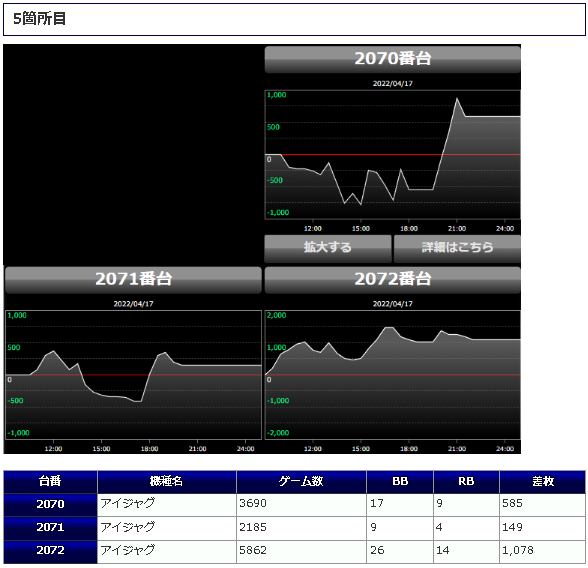Select the 2072番台 header bar
588x568 pixels.
pyautogui.click(x=392, y=280)
